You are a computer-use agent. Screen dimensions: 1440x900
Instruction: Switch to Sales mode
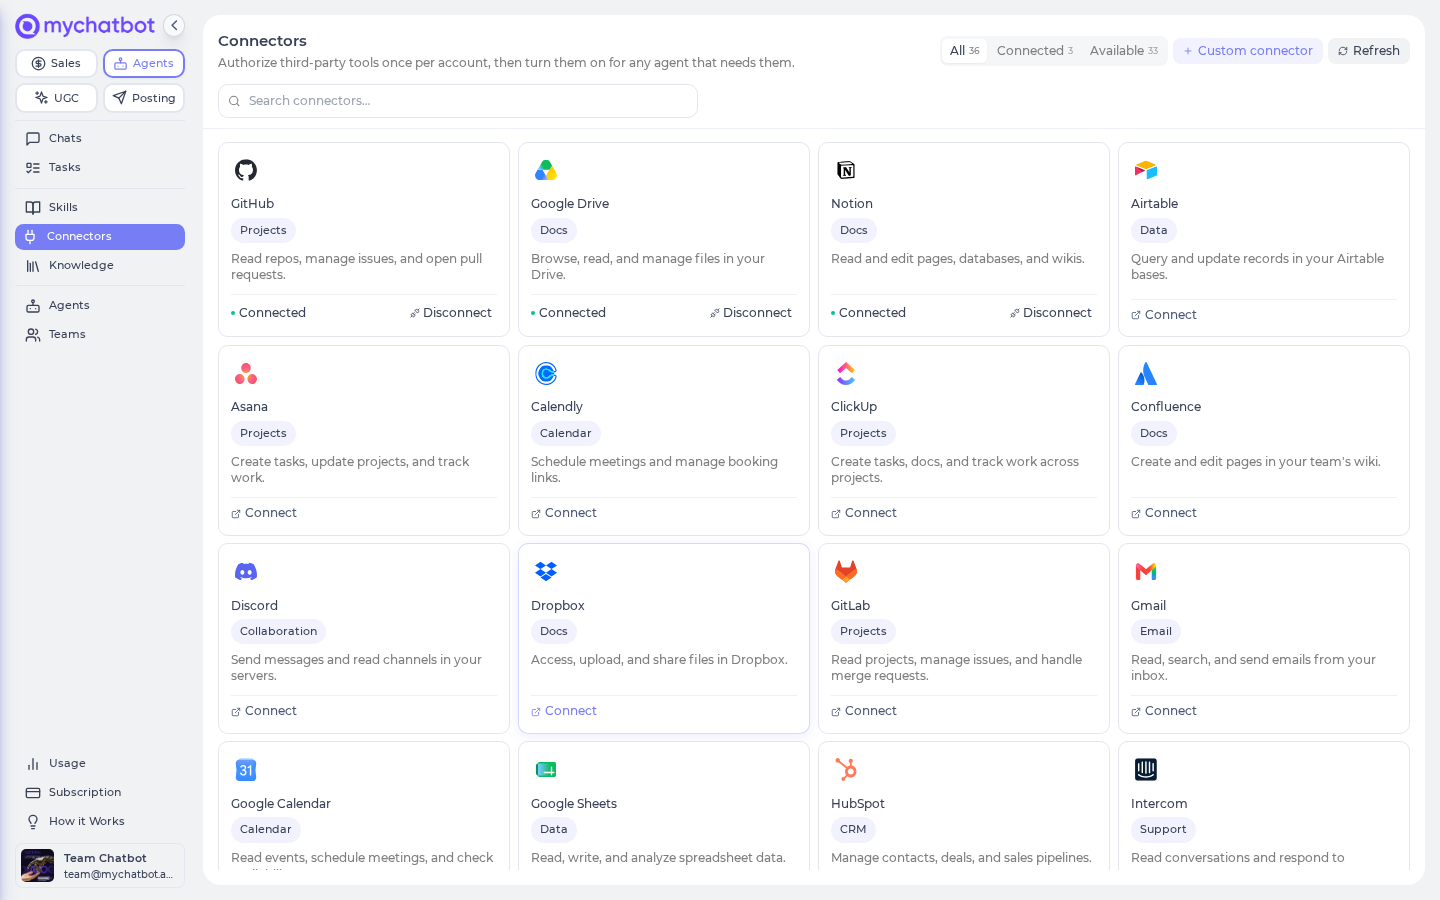56,63
